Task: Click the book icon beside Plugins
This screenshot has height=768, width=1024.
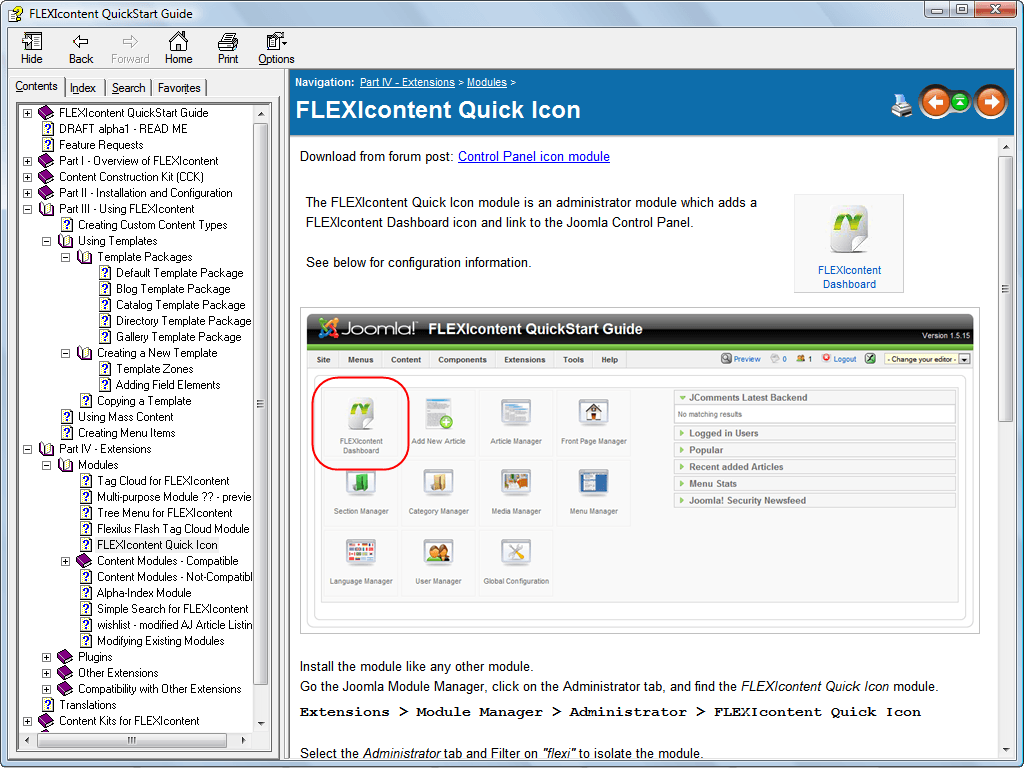Action: [65, 657]
